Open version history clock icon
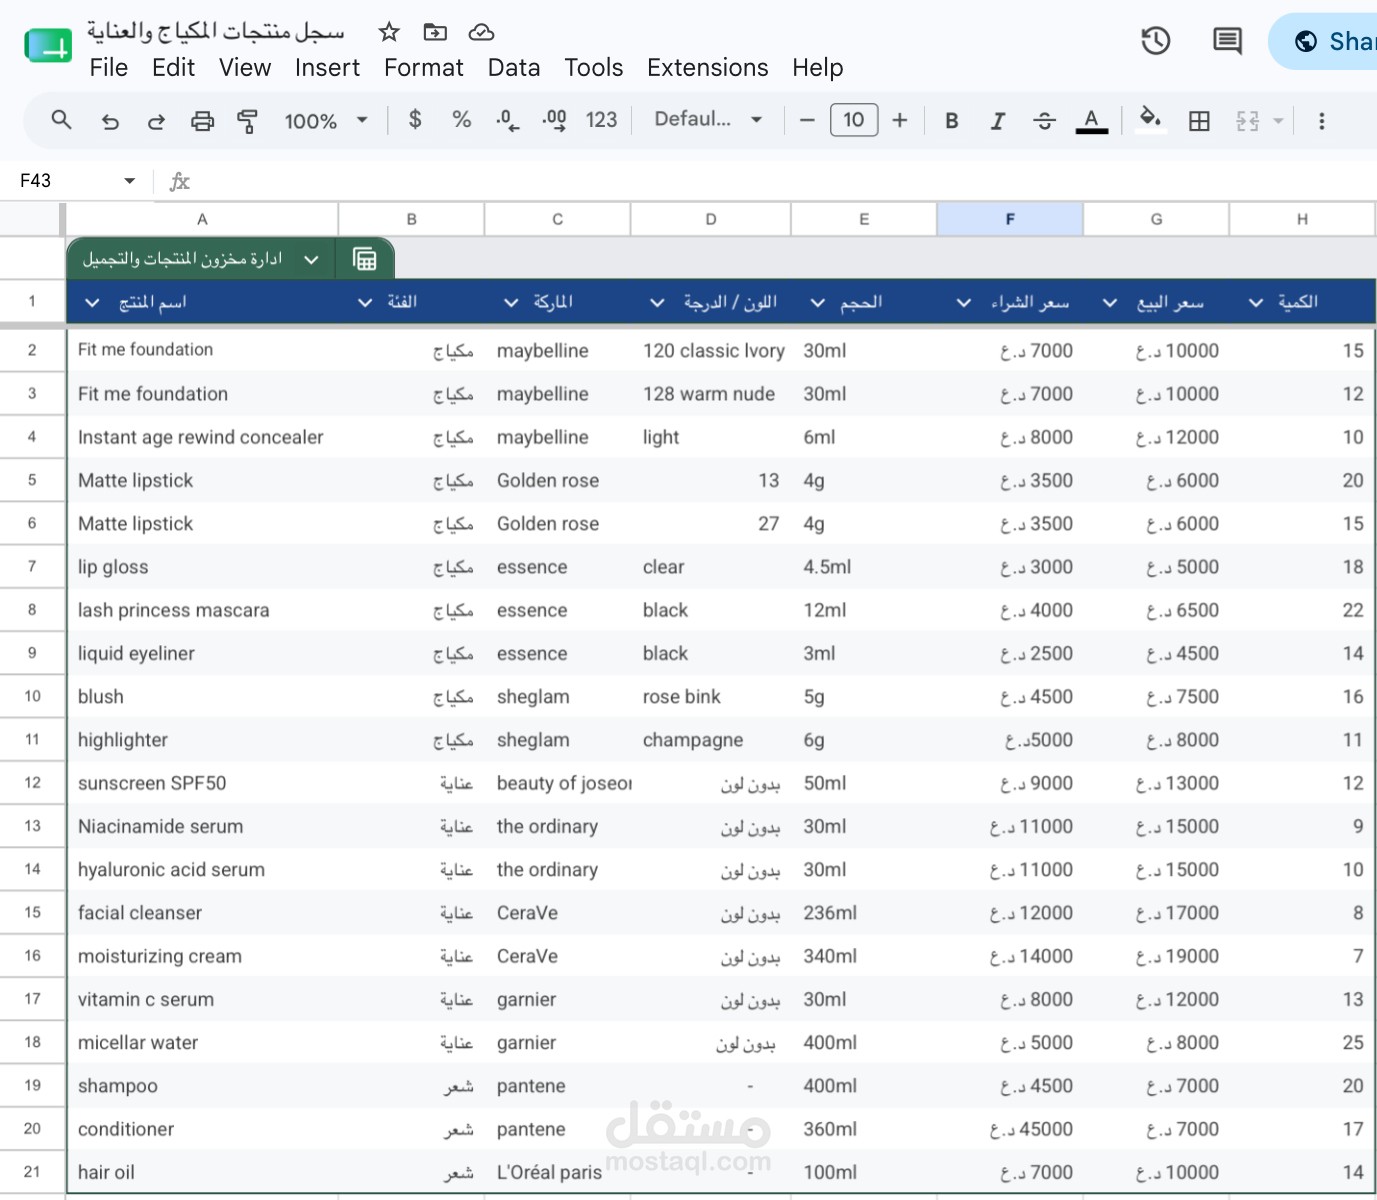The width and height of the screenshot is (1377, 1200). click(x=1156, y=41)
